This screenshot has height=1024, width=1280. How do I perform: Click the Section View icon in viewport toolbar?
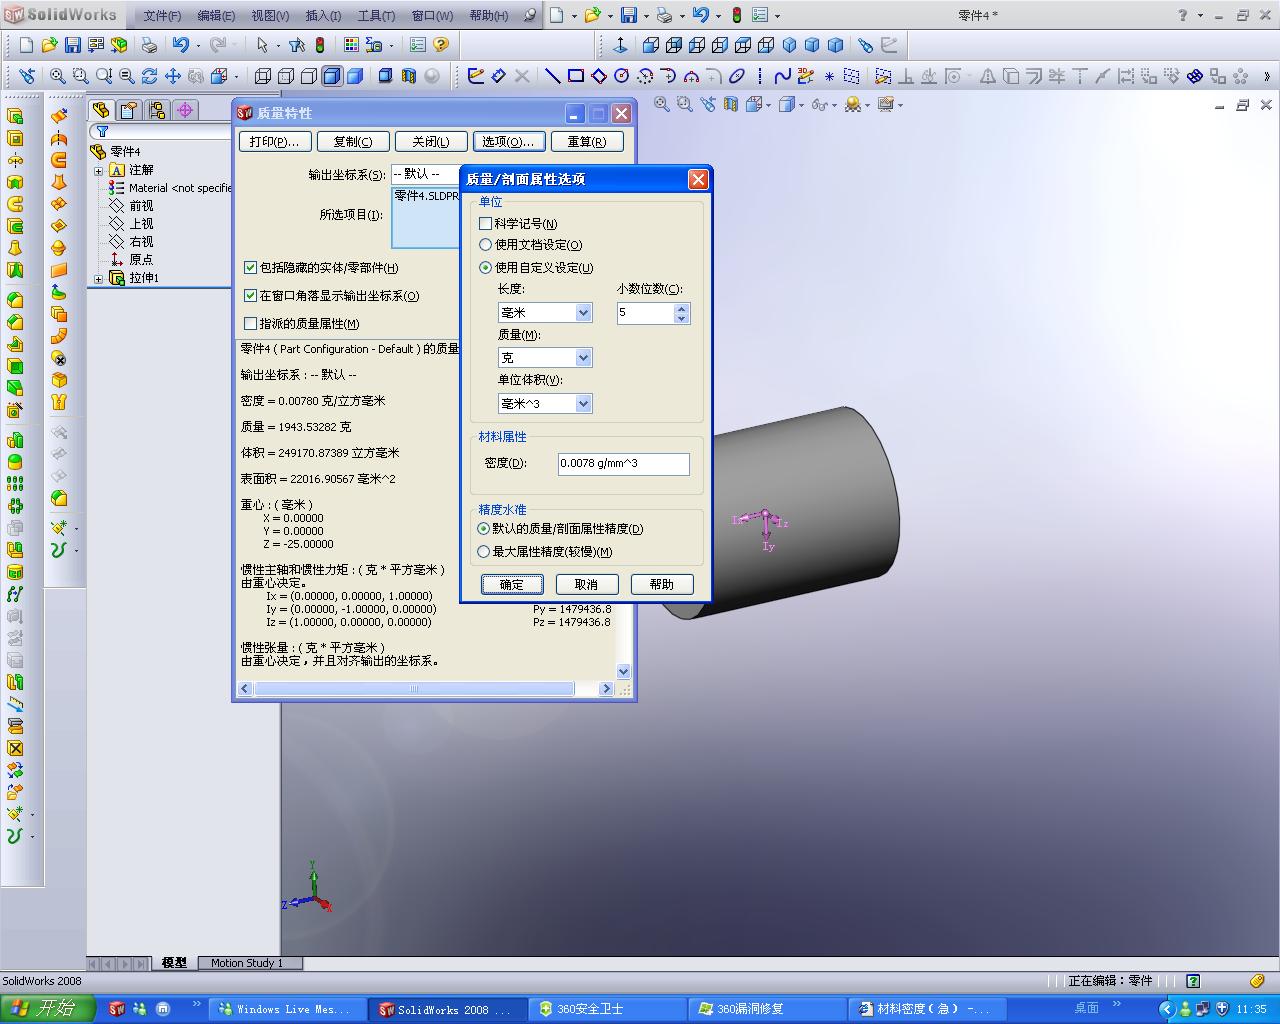[731, 104]
